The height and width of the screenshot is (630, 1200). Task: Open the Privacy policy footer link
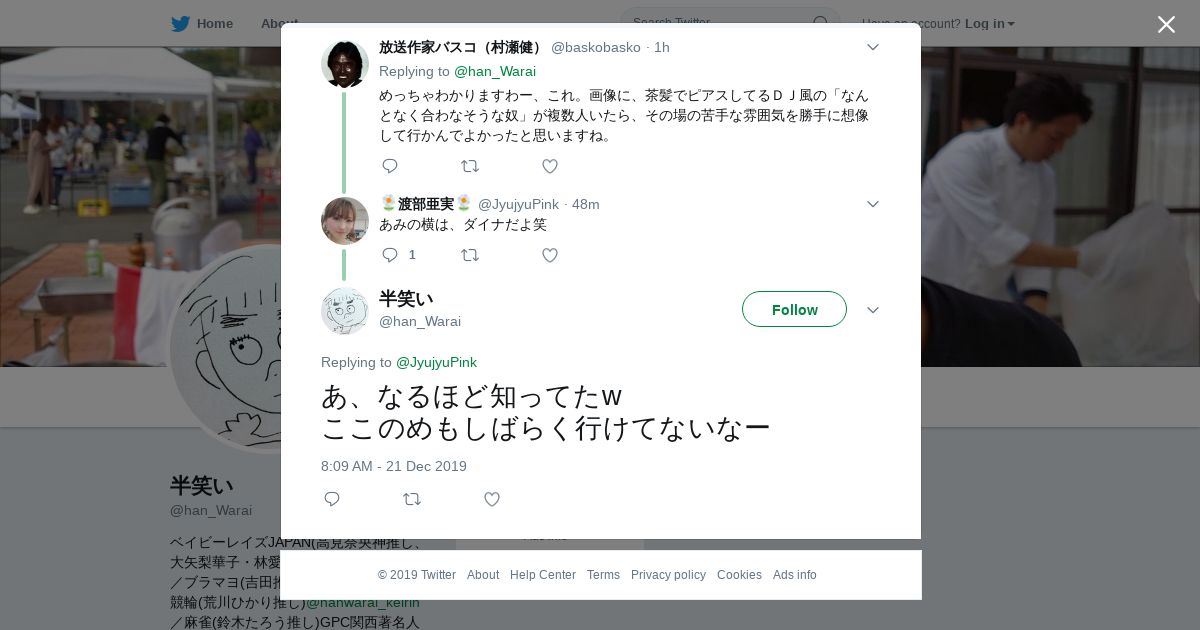click(x=668, y=575)
